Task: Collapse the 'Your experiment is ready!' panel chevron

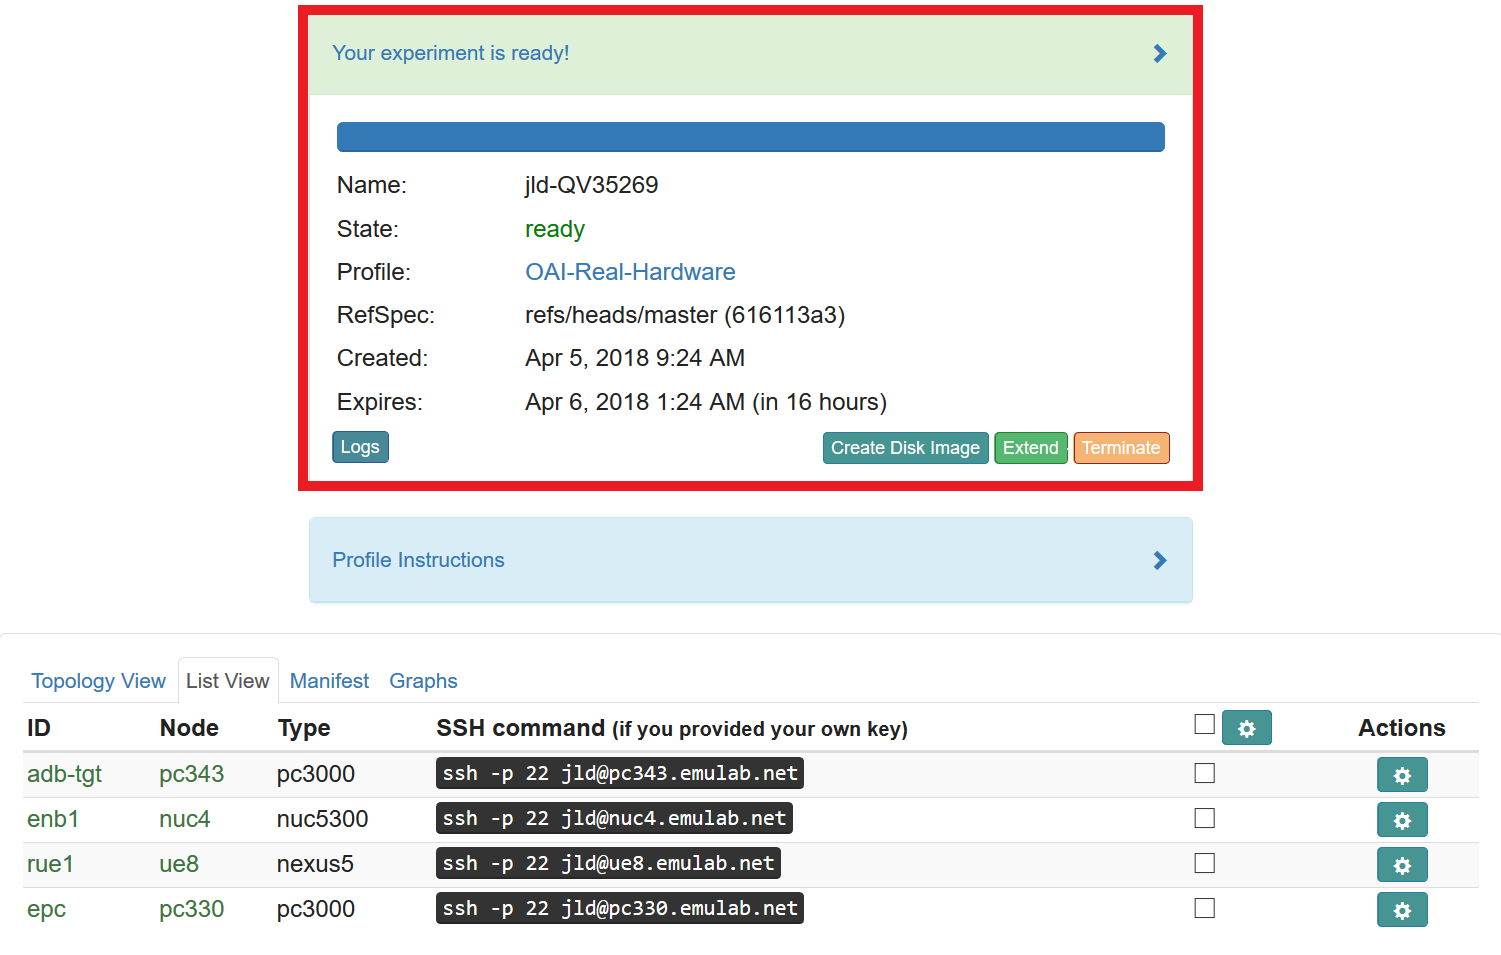Action: tap(1160, 53)
